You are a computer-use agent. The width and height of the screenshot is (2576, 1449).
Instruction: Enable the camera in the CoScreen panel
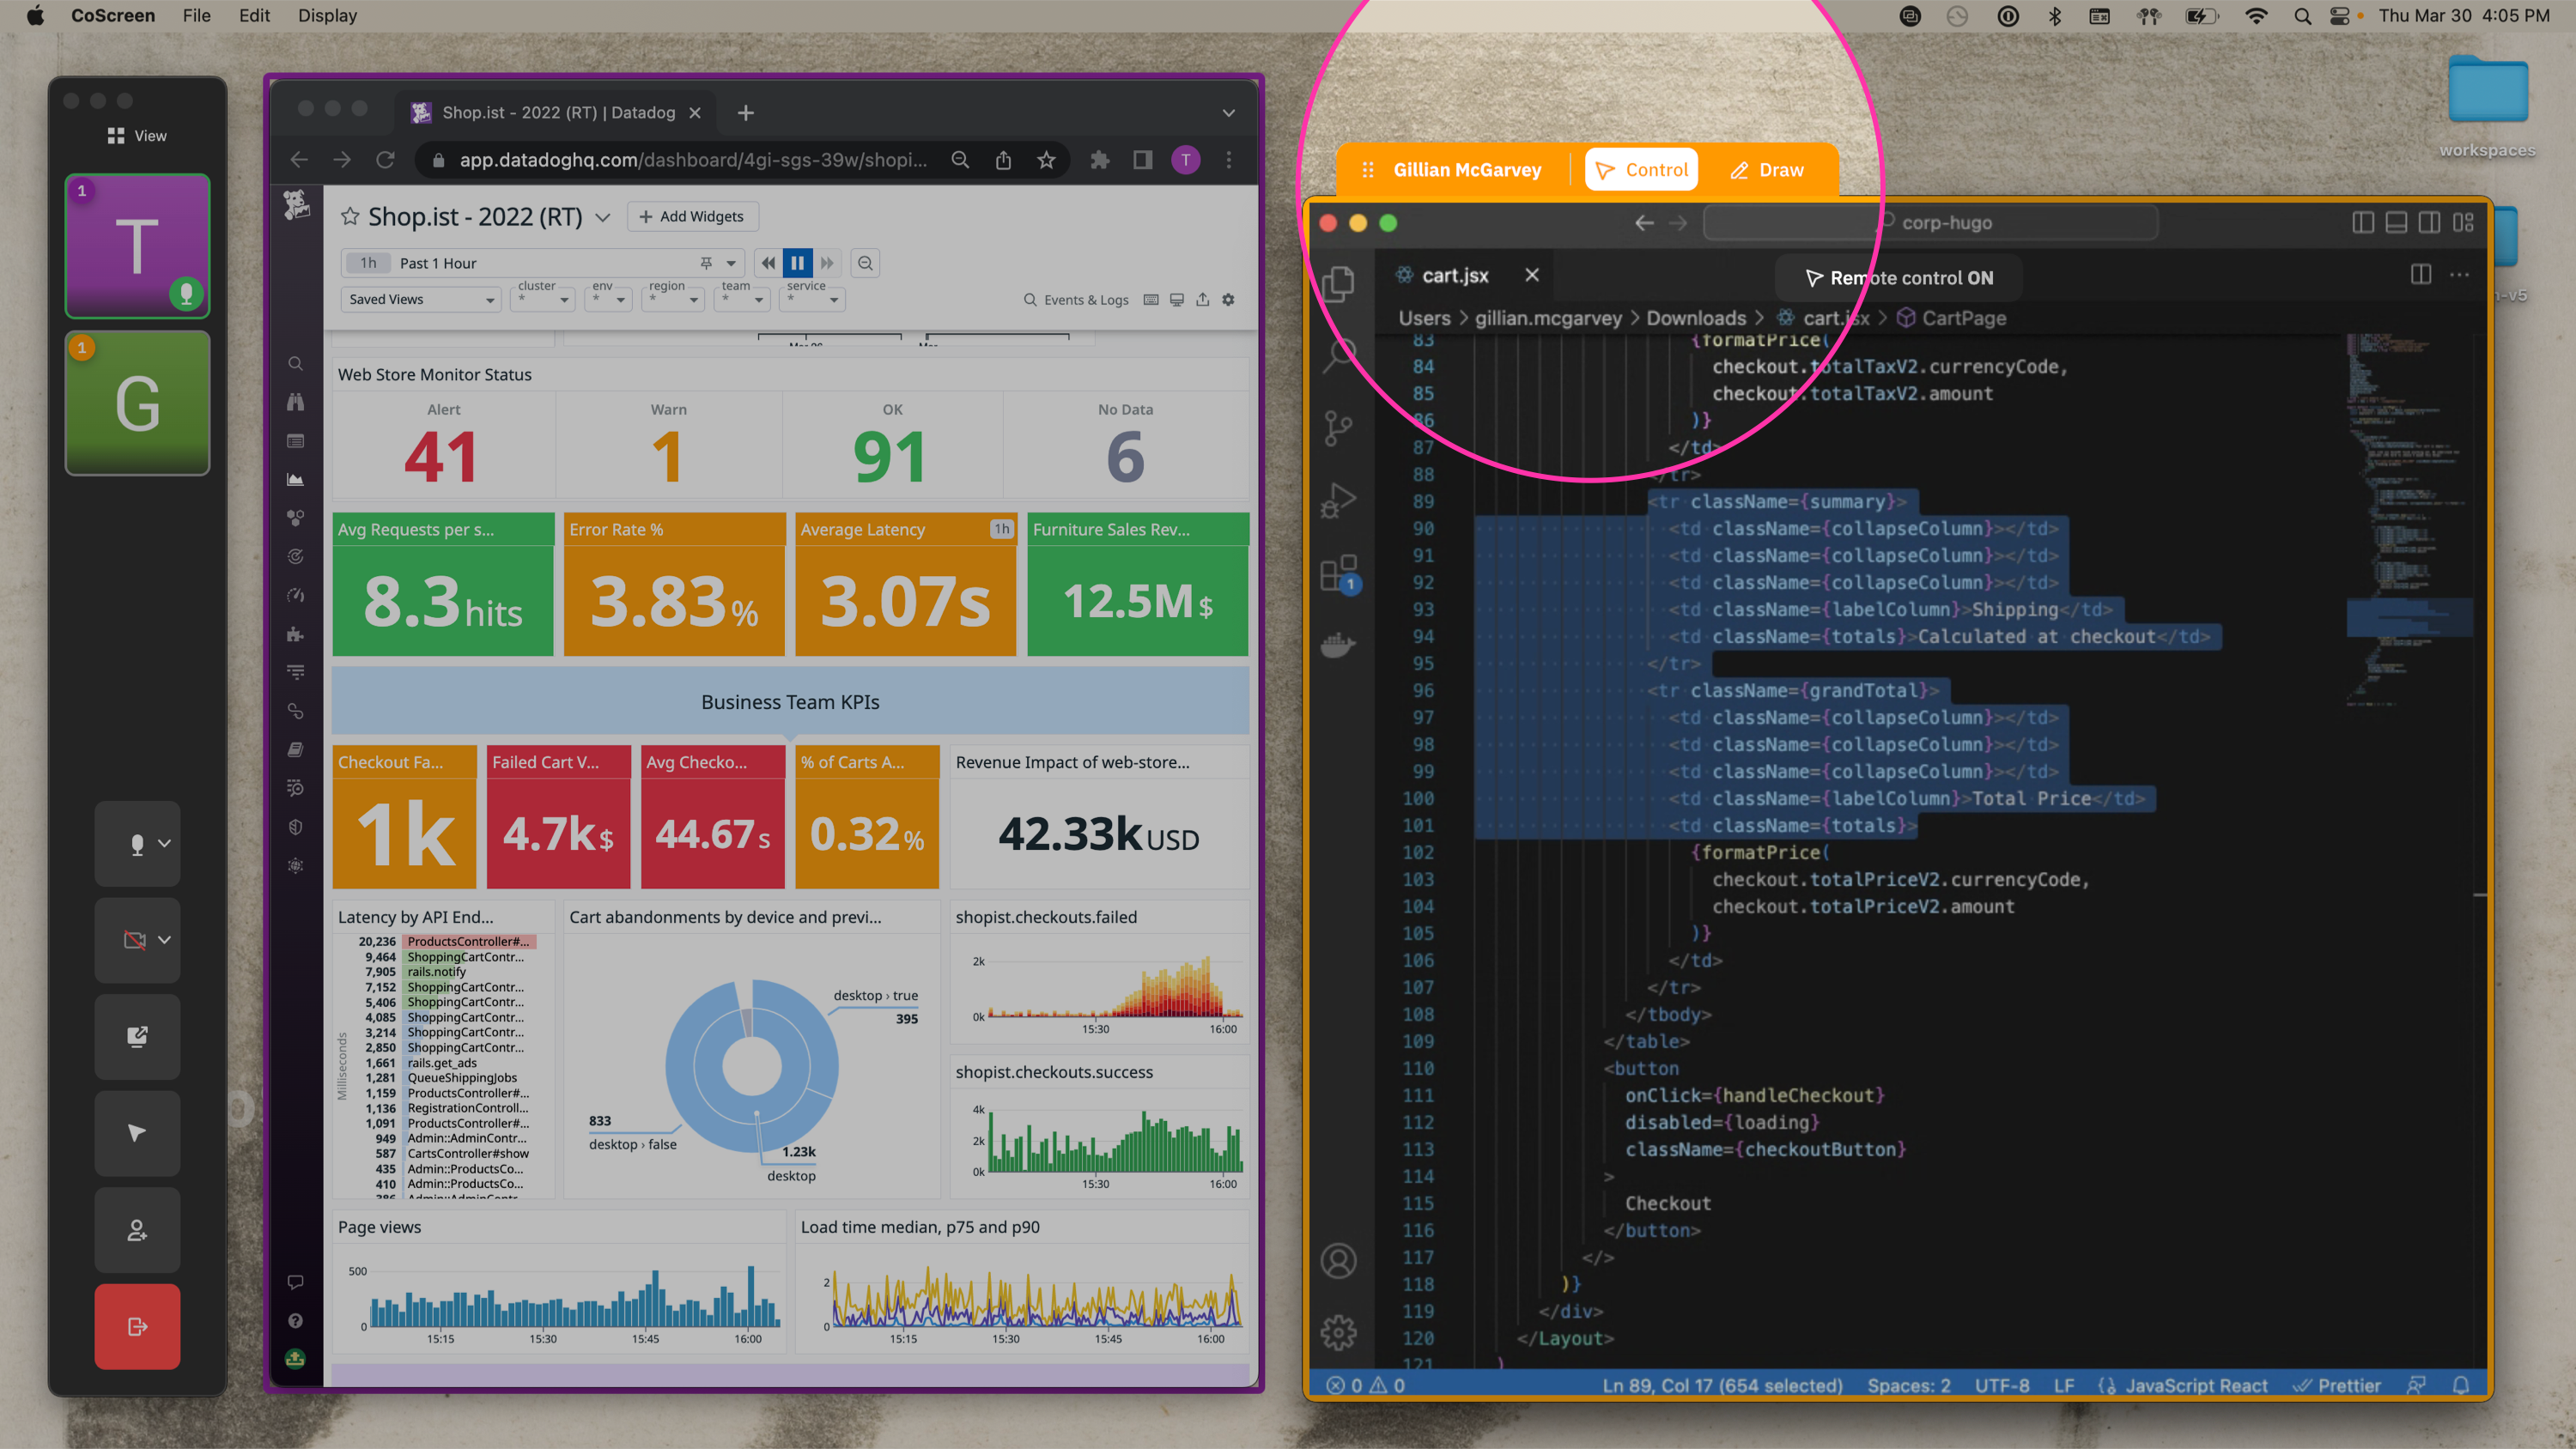click(137, 939)
